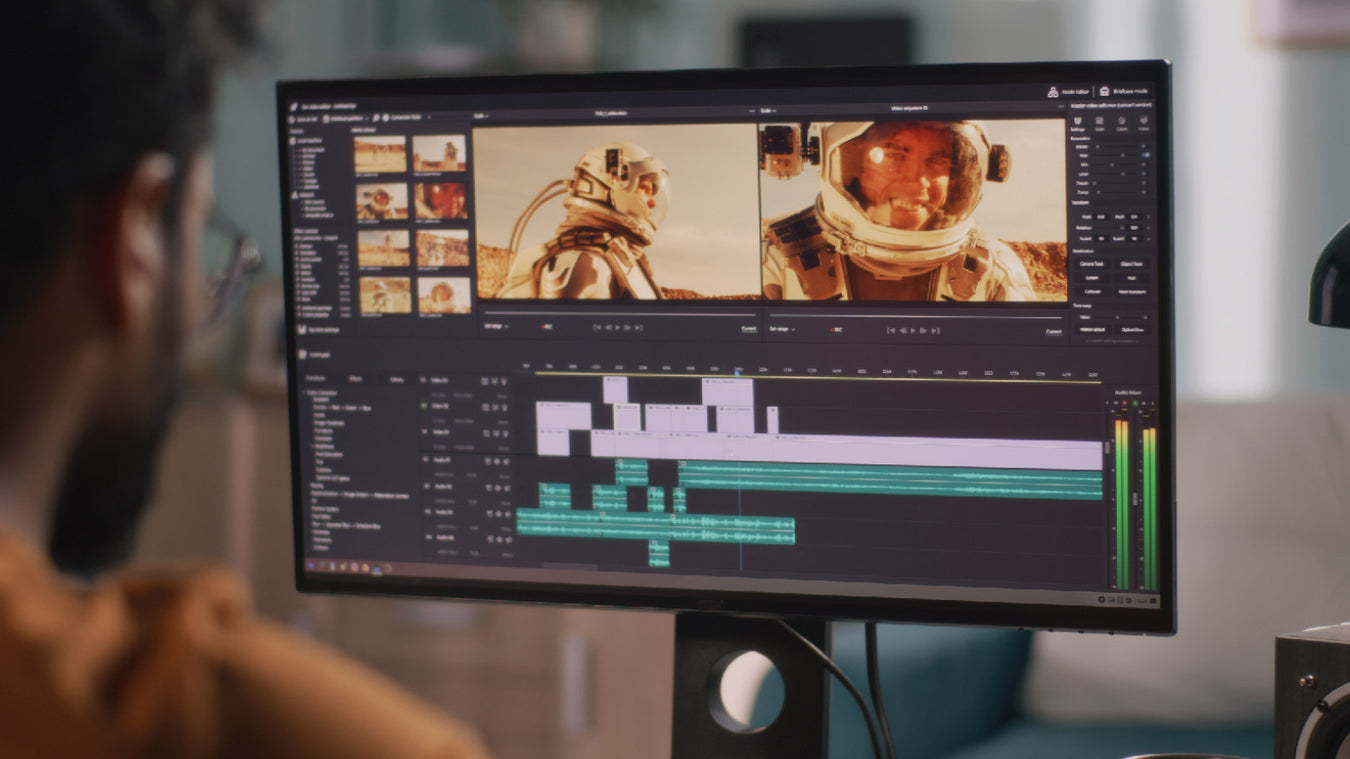1350x759 pixels.
Task: Jump to end in the right viewer
Action: (x=934, y=330)
